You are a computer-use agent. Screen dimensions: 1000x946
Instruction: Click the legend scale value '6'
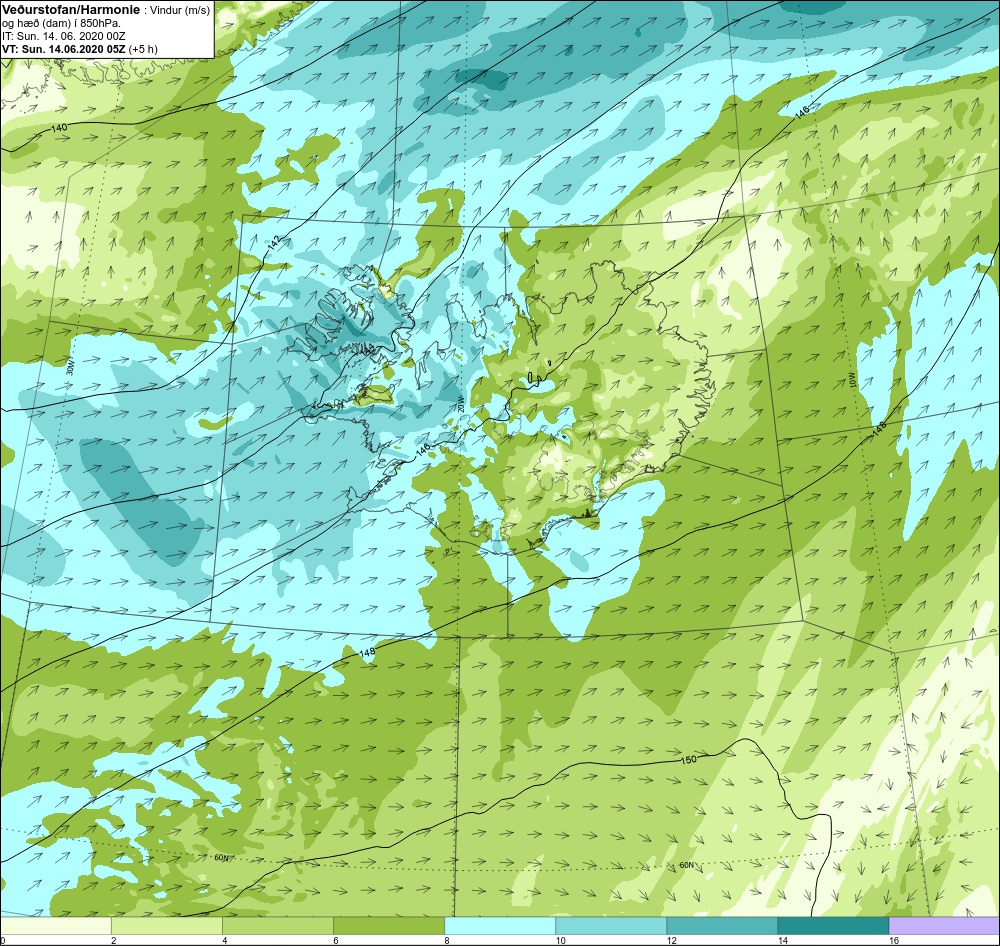tap(335, 940)
